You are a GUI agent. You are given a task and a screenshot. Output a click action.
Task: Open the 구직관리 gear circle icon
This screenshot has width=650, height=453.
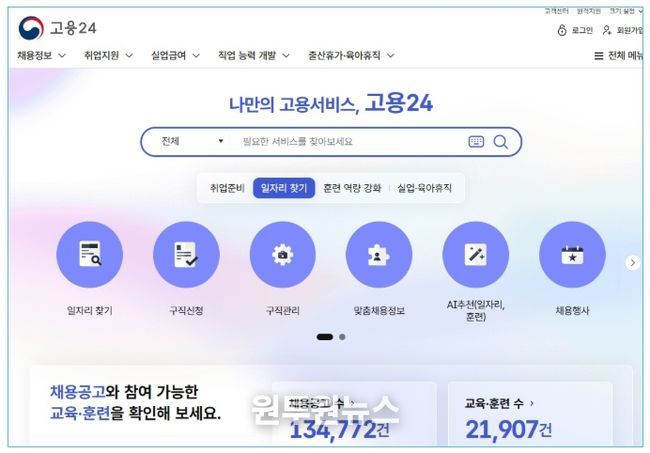pyautogui.click(x=283, y=254)
